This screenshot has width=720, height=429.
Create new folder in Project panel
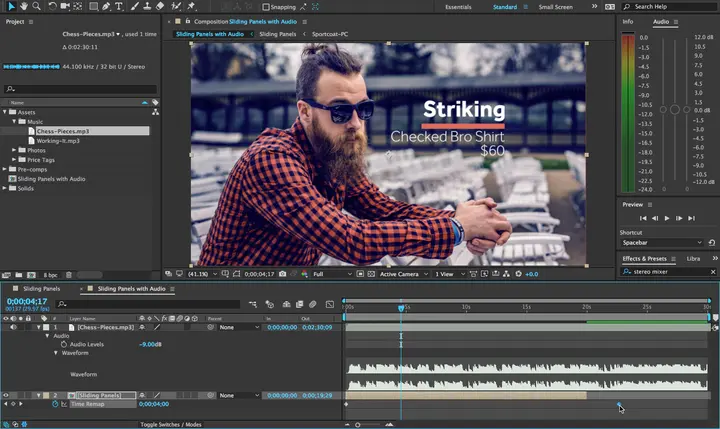tap(19, 275)
